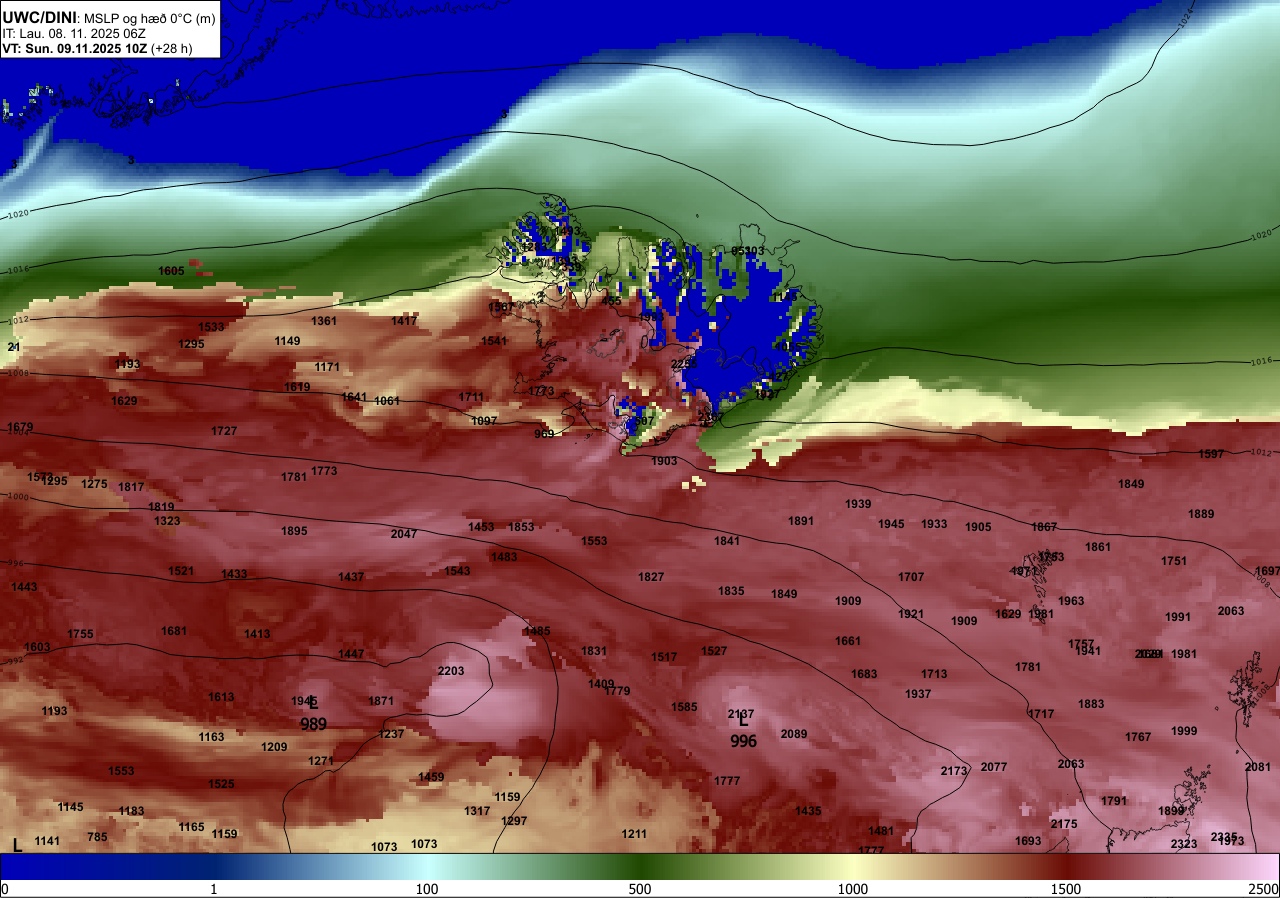The width and height of the screenshot is (1280, 898).
Task: Click the freezing level value 1937
Action: 918,694
